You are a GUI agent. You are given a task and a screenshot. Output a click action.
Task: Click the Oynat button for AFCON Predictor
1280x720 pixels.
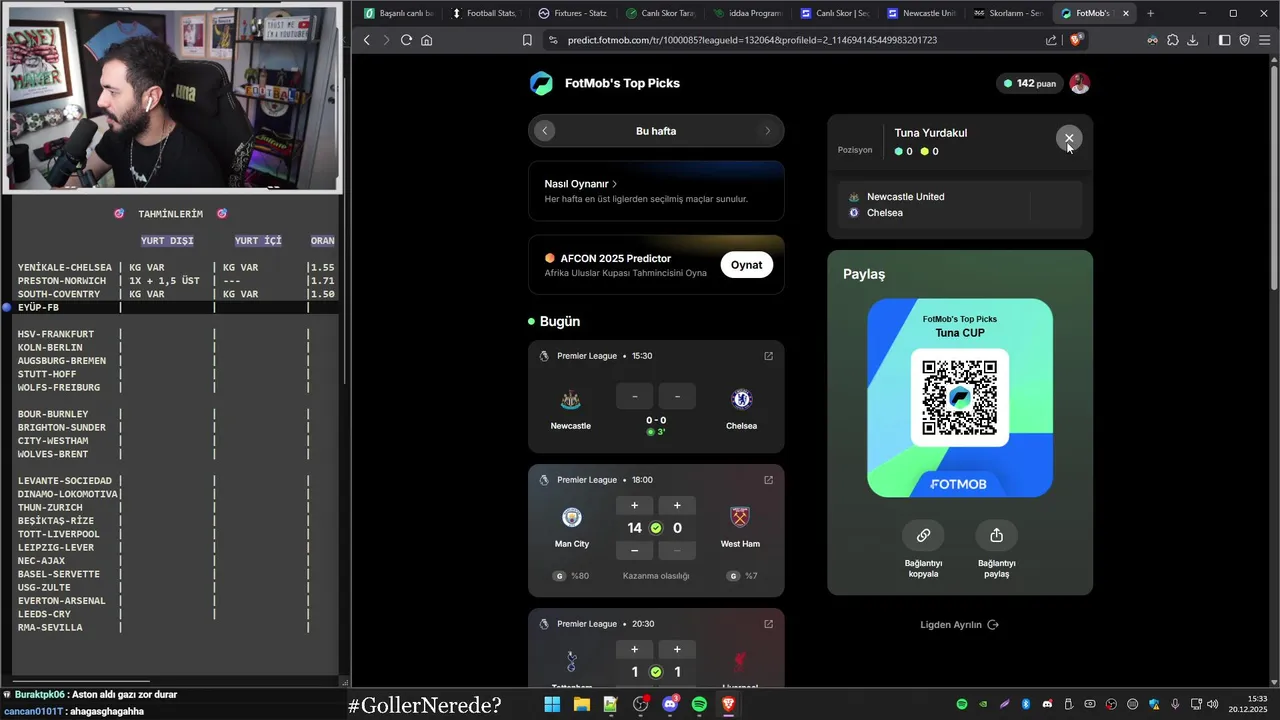[746, 265]
